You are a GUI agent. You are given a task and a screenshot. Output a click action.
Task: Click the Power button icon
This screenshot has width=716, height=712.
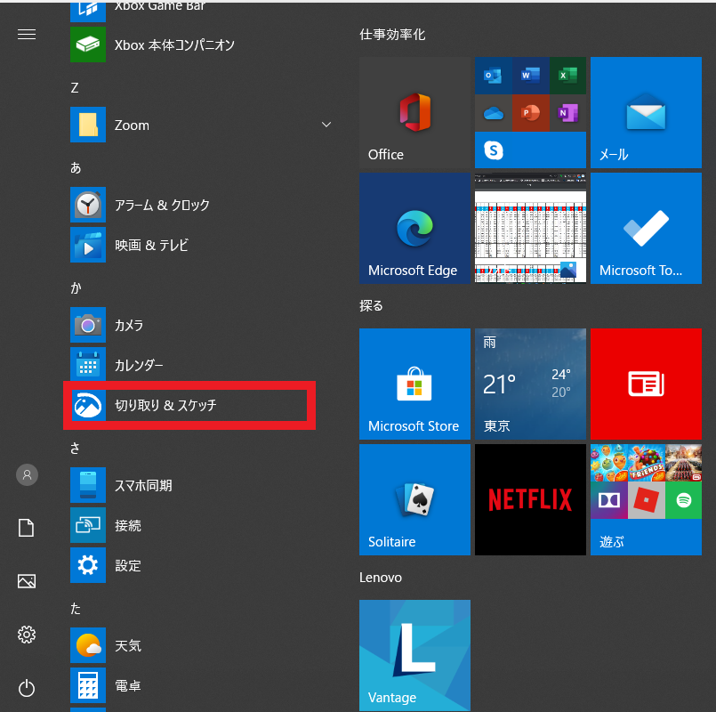(x=26, y=688)
